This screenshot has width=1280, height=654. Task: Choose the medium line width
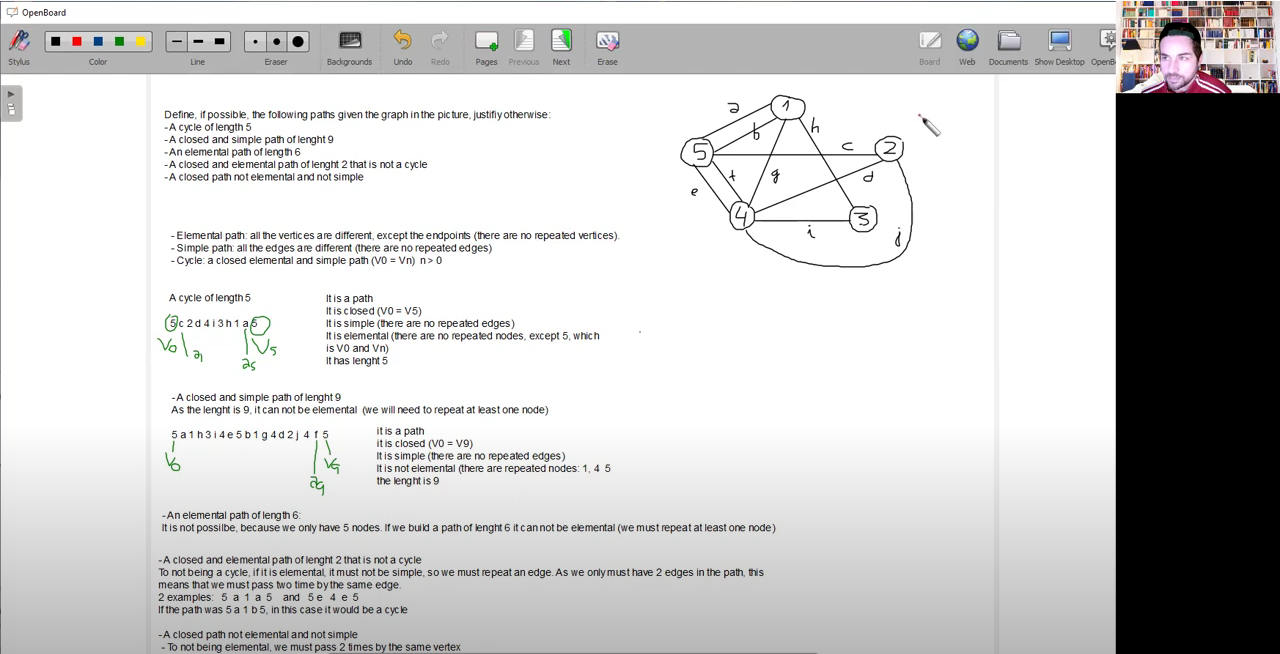coord(198,41)
